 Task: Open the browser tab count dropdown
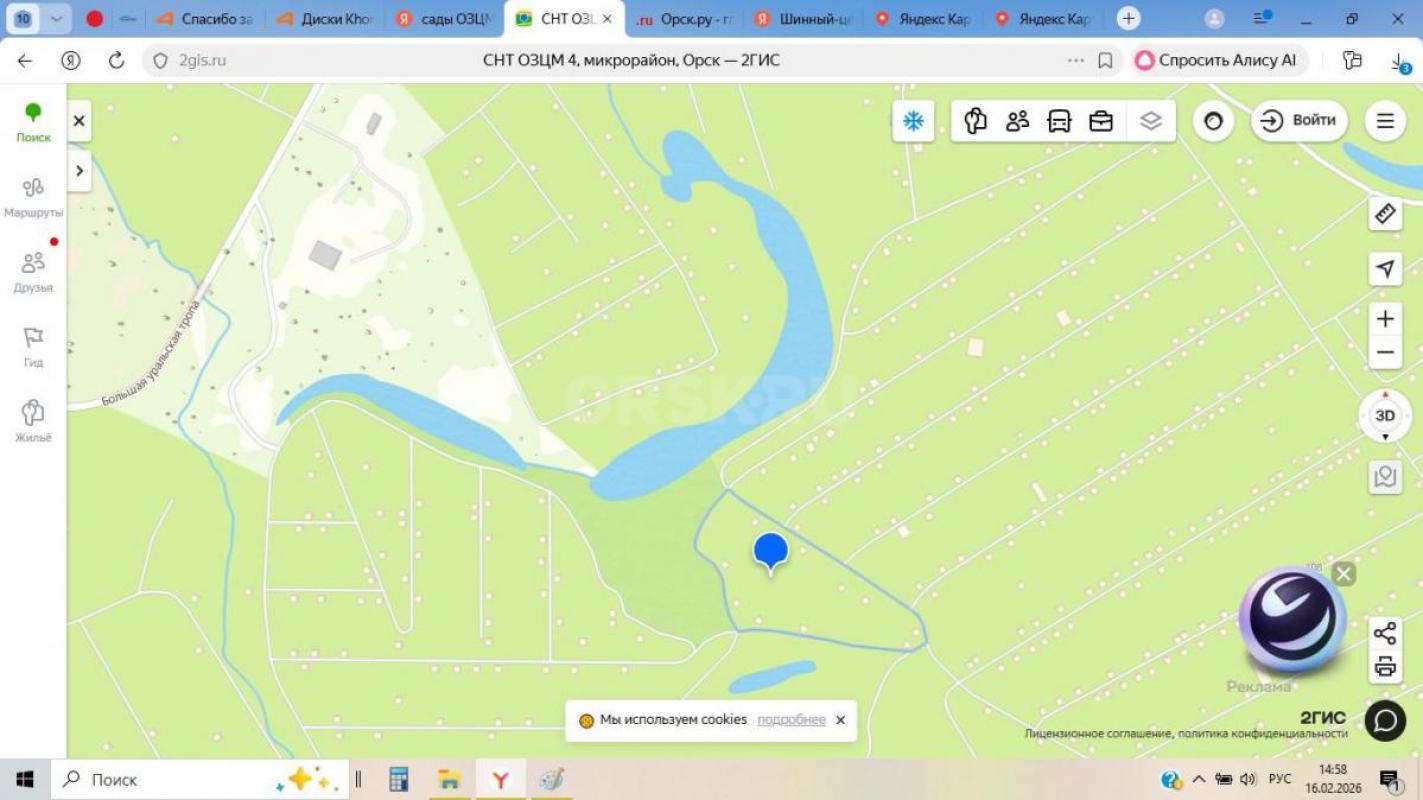(56, 17)
